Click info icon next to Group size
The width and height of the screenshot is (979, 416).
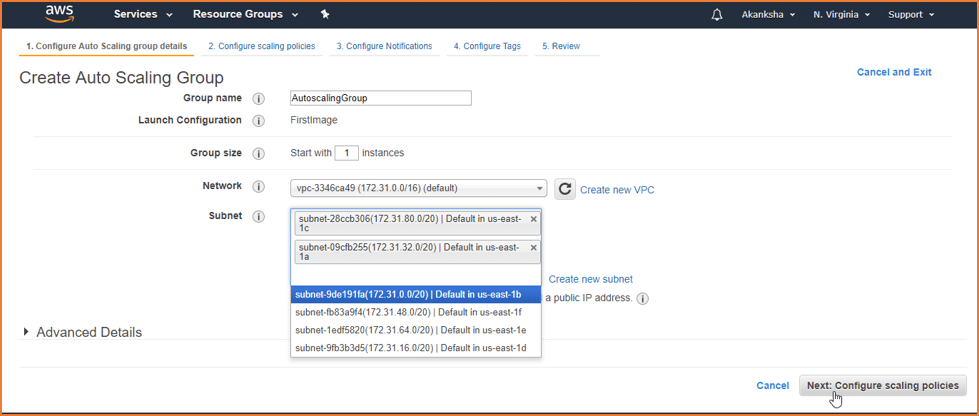click(x=258, y=154)
